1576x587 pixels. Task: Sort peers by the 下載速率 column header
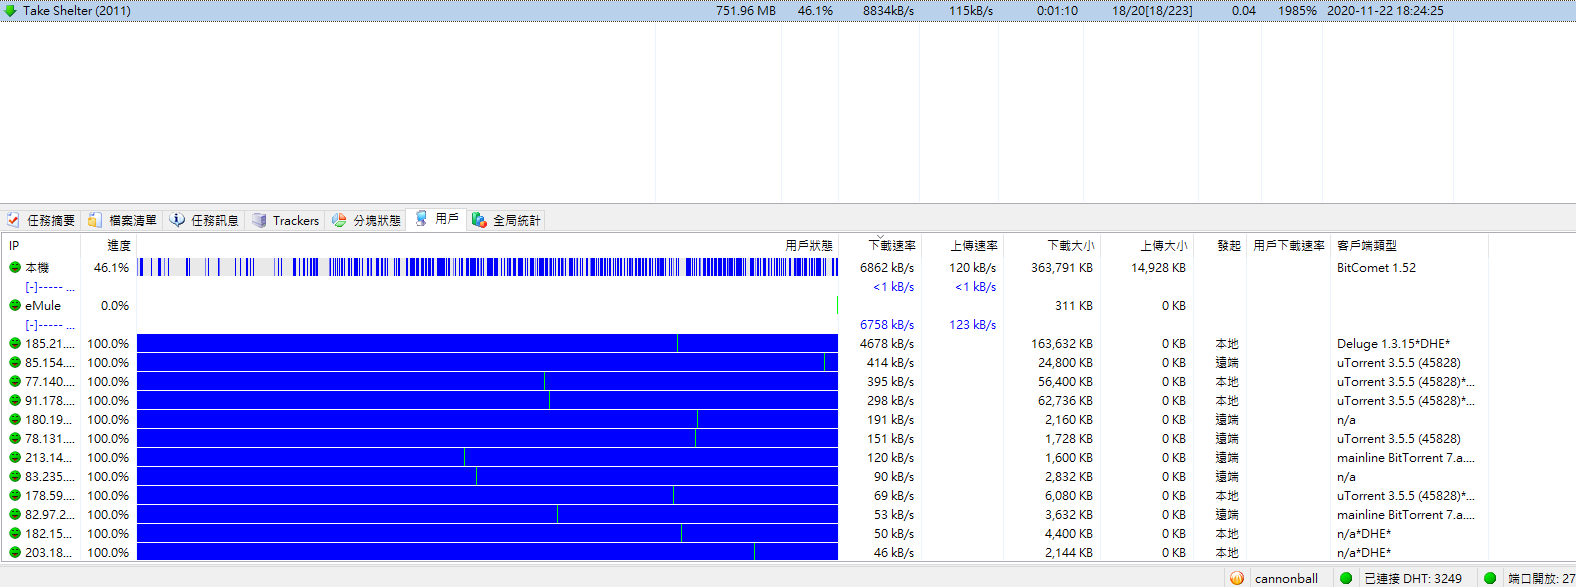pyautogui.click(x=891, y=245)
